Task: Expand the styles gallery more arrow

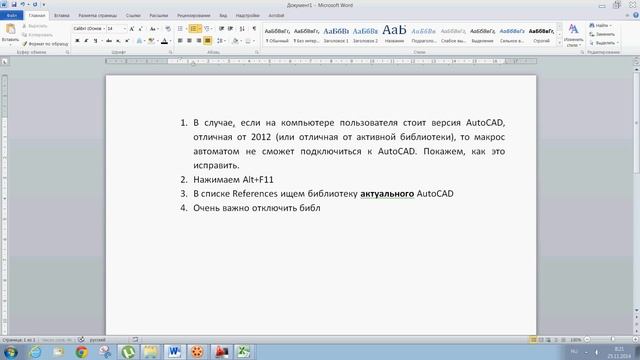Action: click(x=559, y=43)
